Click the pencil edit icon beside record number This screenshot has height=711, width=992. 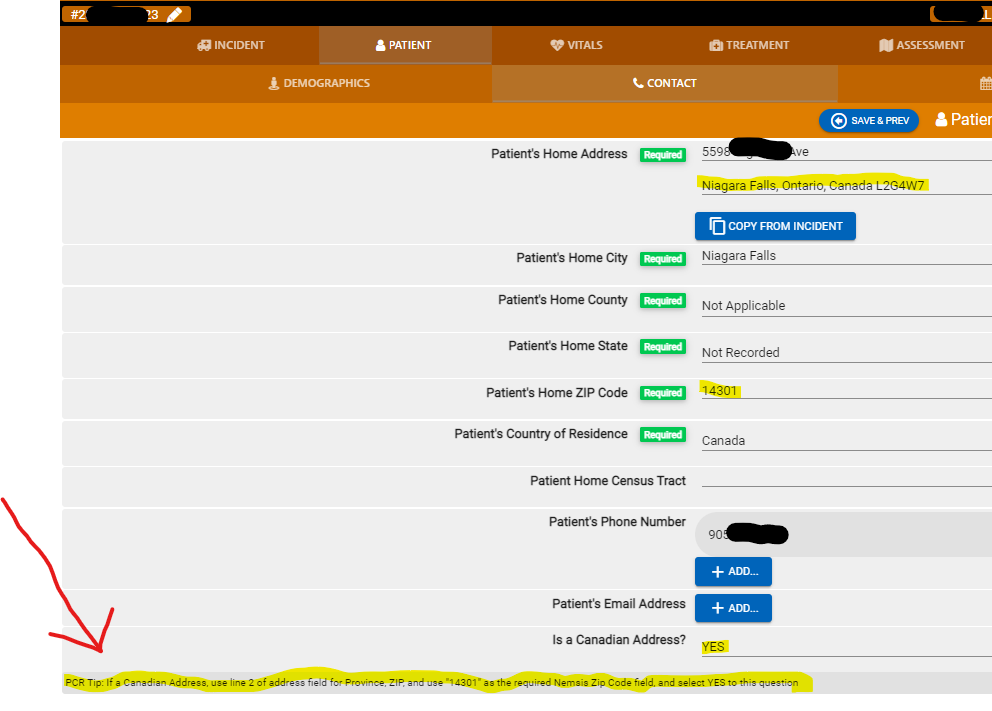pyautogui.click(x=175, y=15)
